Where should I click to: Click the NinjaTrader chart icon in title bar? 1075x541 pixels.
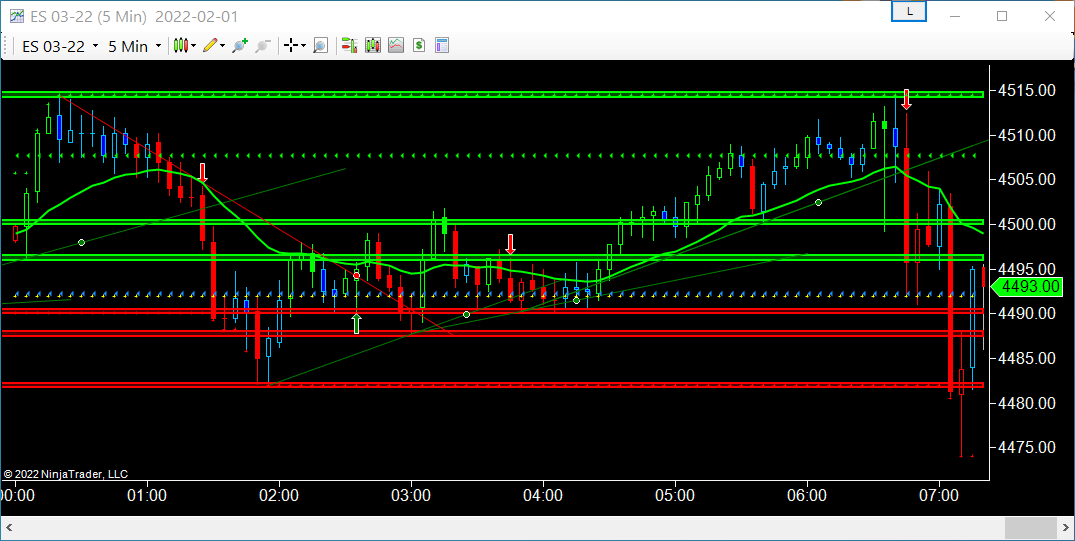pyautogui.click(x=16, y=16)
